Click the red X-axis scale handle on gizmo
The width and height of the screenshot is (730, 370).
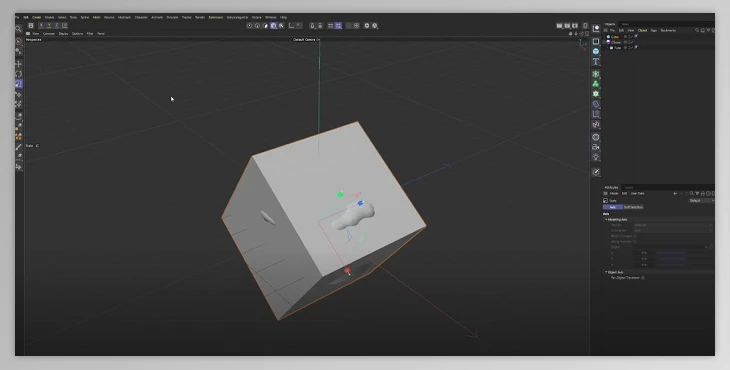tap(347, 270)
